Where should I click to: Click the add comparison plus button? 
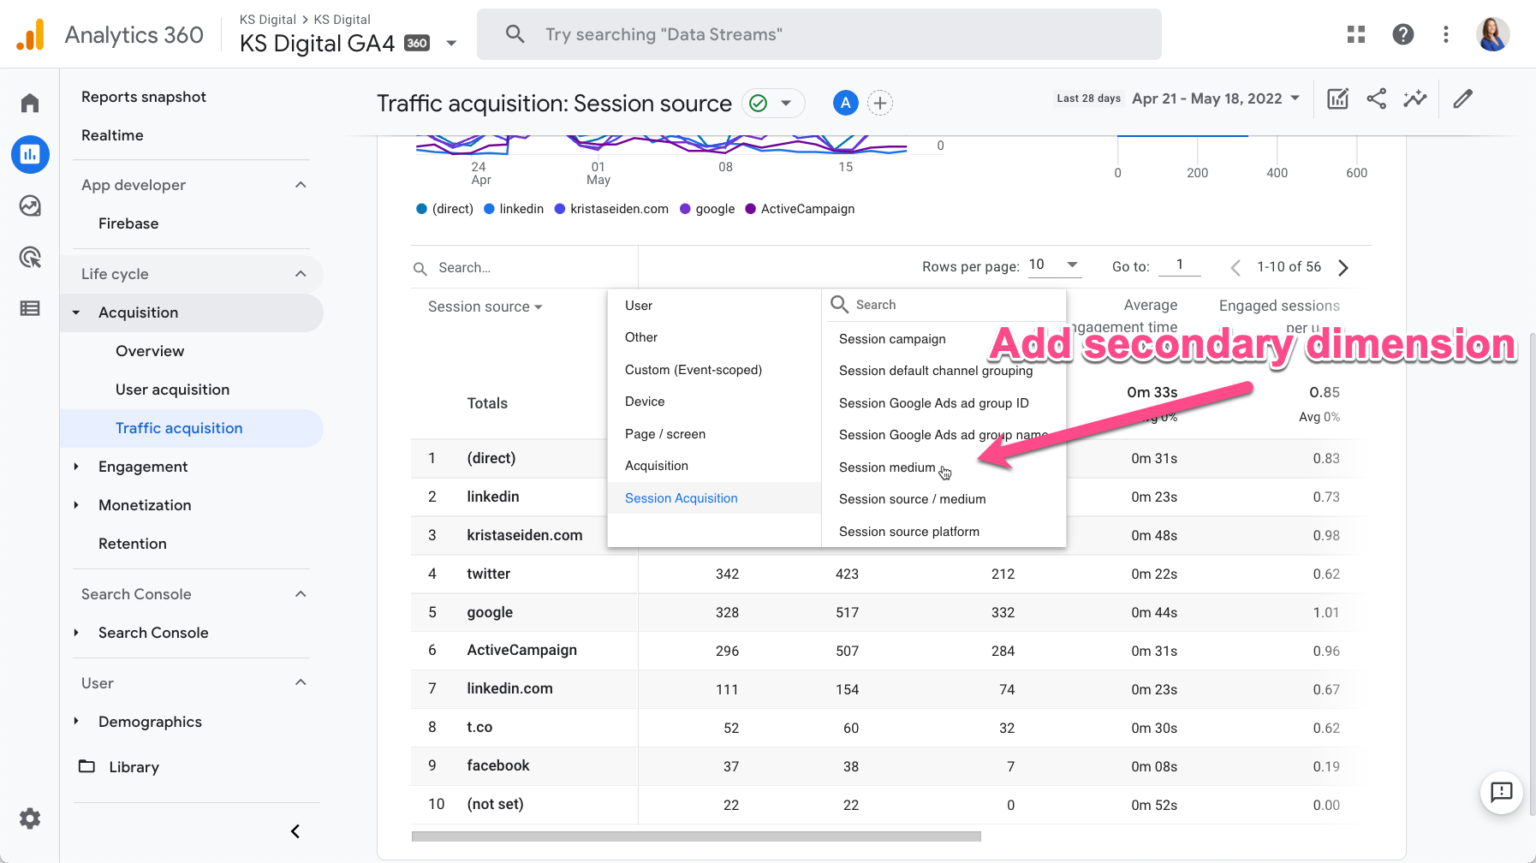pyautogui.click(x=880, y=103)
